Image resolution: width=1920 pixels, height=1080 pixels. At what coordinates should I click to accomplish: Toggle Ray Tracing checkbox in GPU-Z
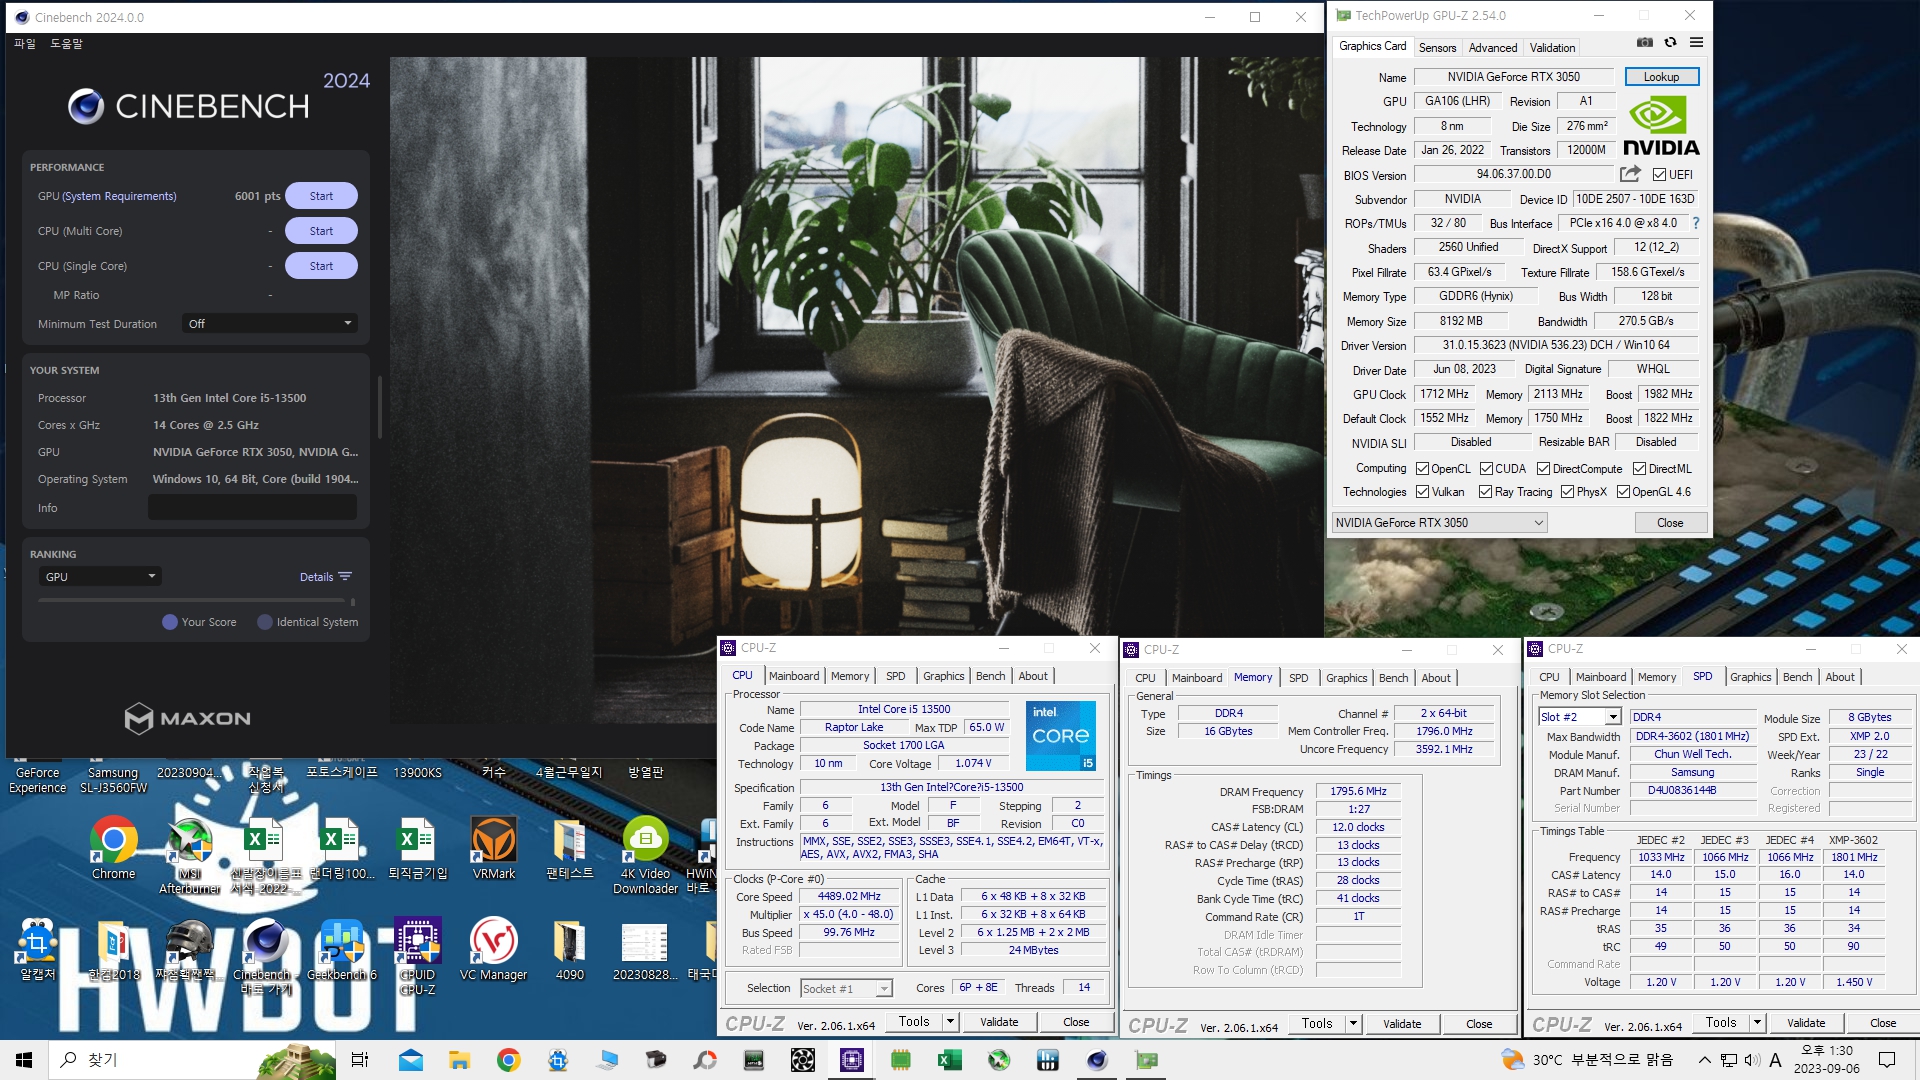click(1485, 491)
